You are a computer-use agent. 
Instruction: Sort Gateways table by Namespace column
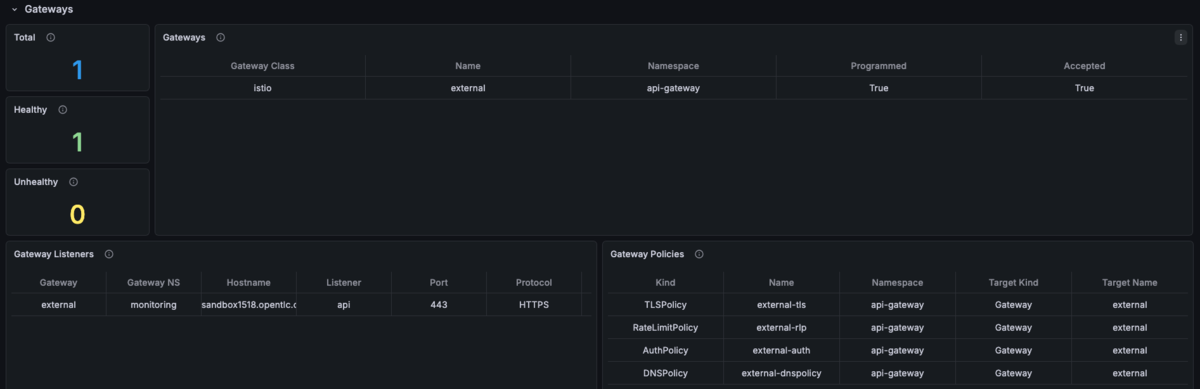tap(673, 66)
